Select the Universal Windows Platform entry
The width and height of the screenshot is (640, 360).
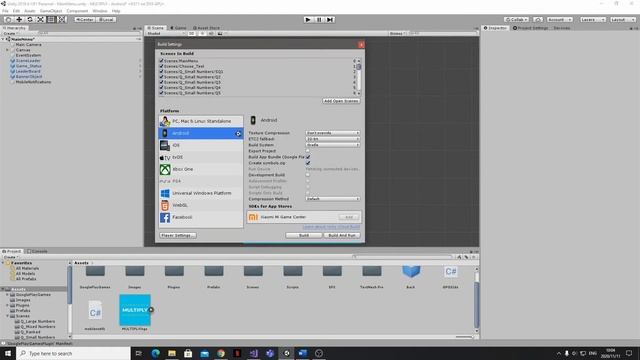[x=201, y=193]
